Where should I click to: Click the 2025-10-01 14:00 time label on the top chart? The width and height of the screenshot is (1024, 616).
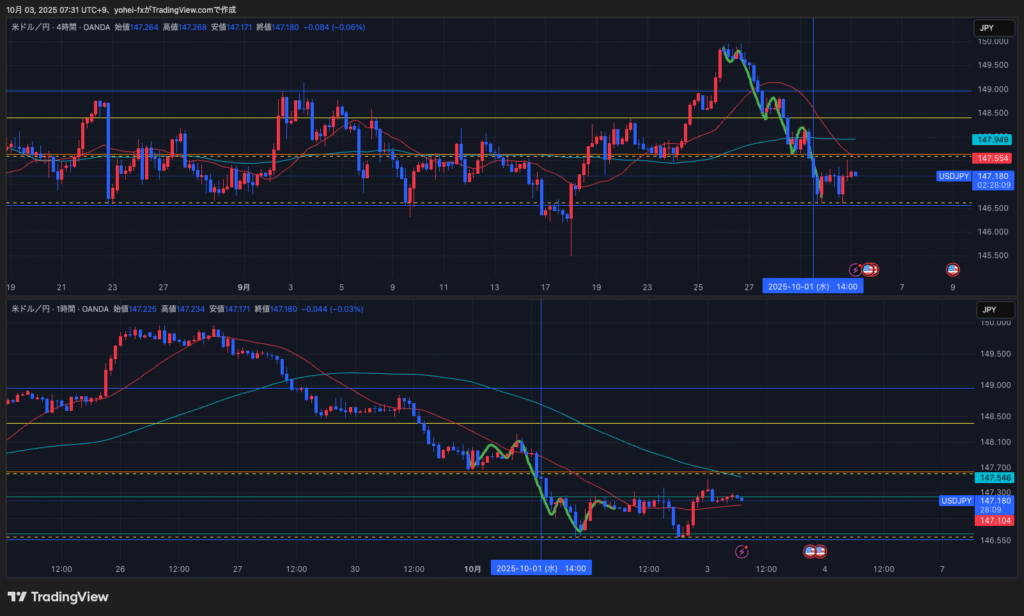[813, 286]
